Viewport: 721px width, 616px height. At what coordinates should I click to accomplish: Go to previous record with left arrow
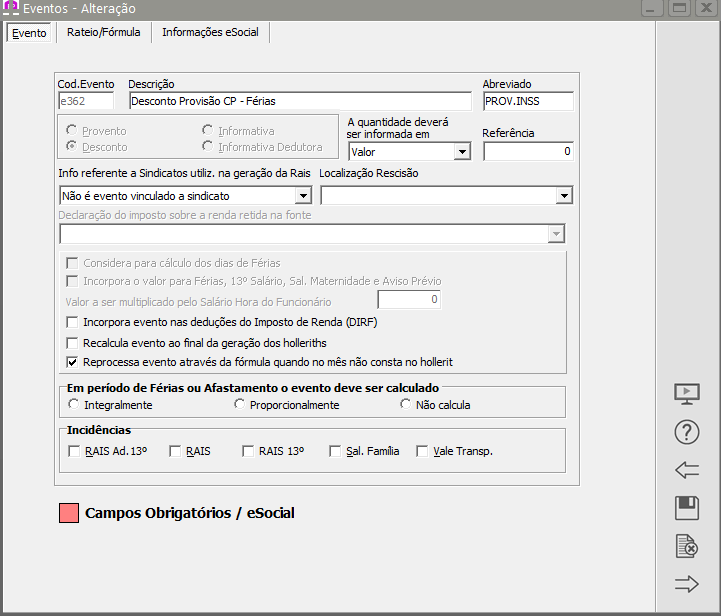click(687, 471)
